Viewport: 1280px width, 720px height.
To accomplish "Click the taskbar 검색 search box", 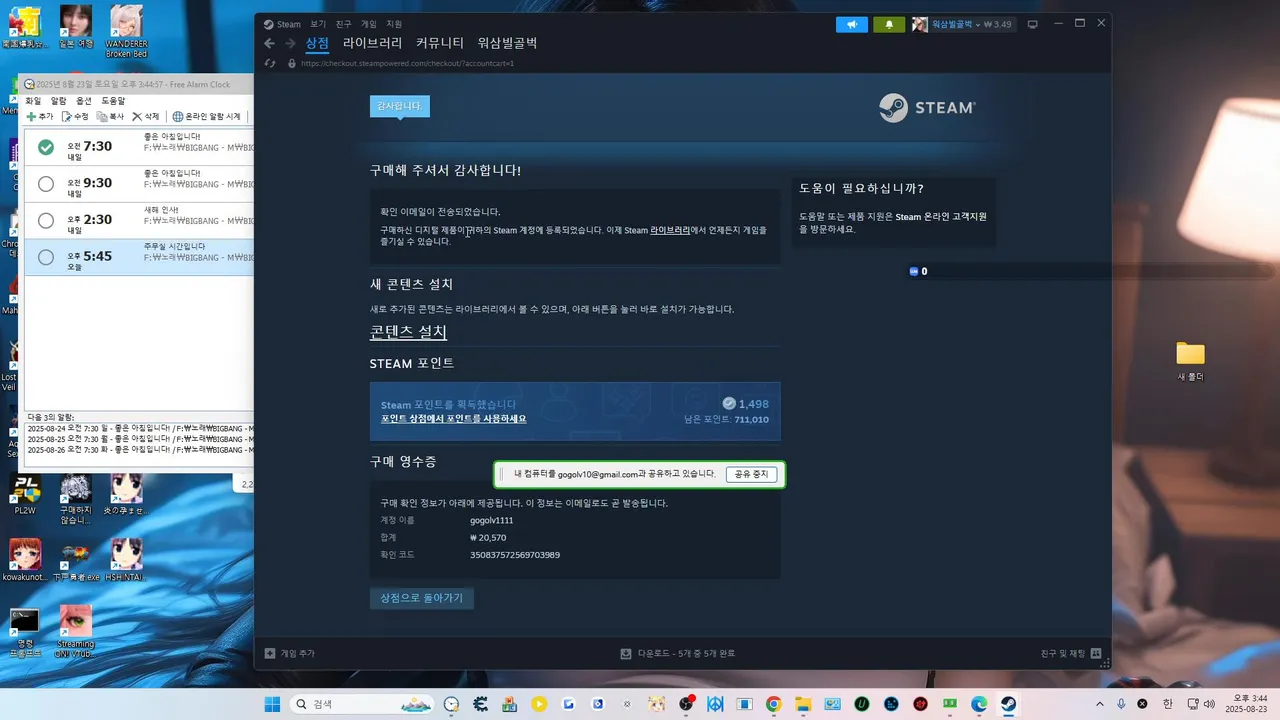I will [362, 704].
